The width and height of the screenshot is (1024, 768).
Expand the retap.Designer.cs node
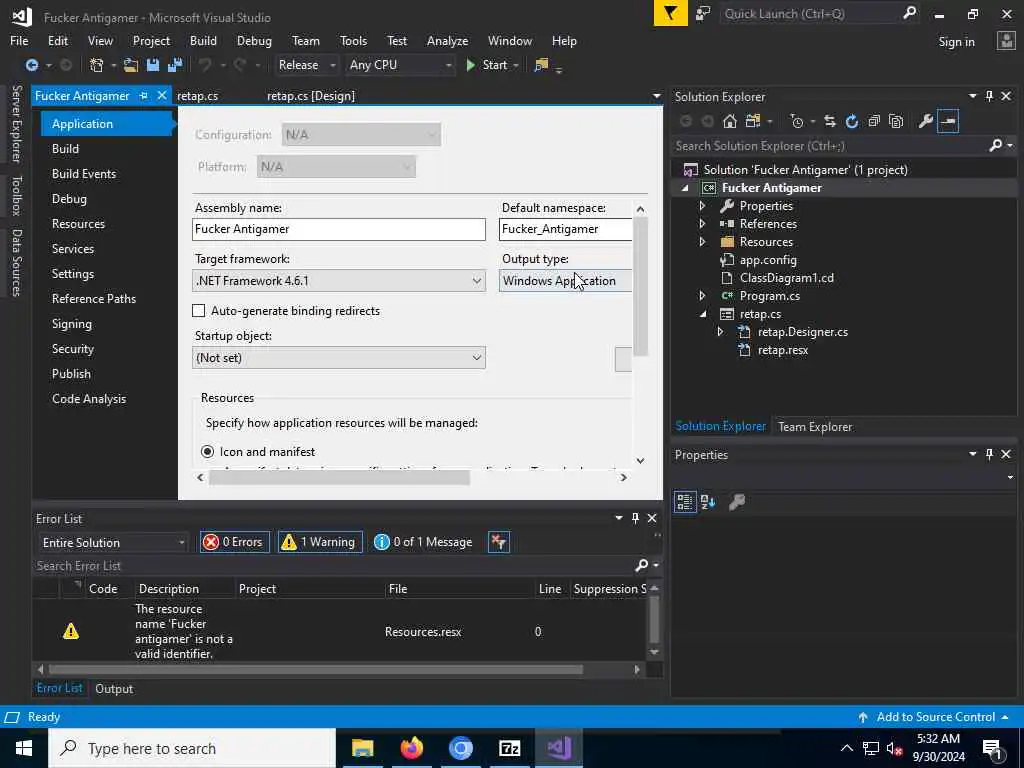click(720, 332)
